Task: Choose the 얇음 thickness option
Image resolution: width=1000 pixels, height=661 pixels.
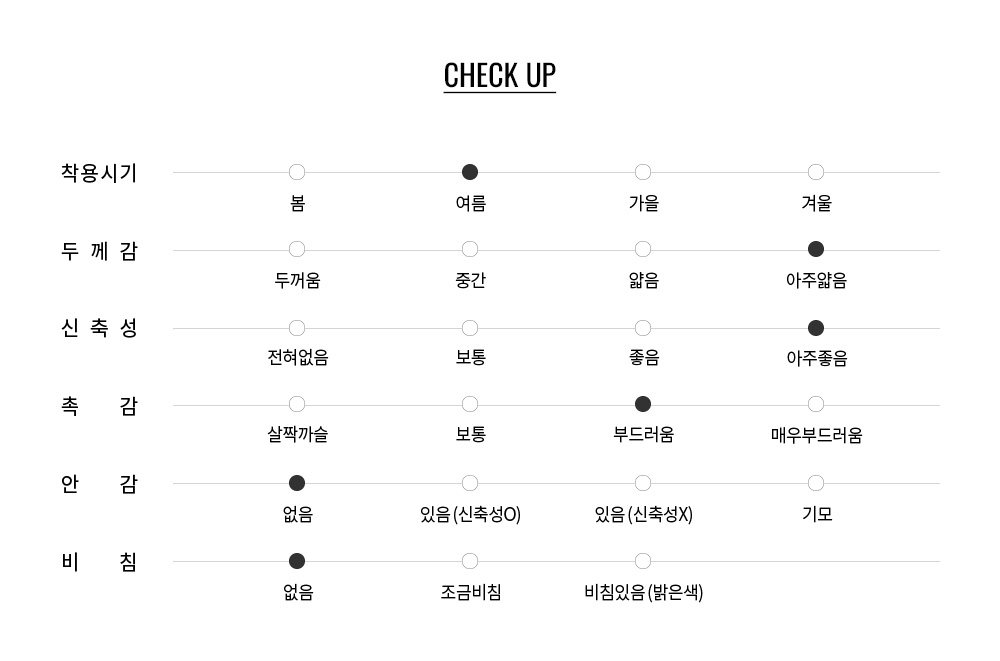Action: pyautogui.click(x=643, y=249)
